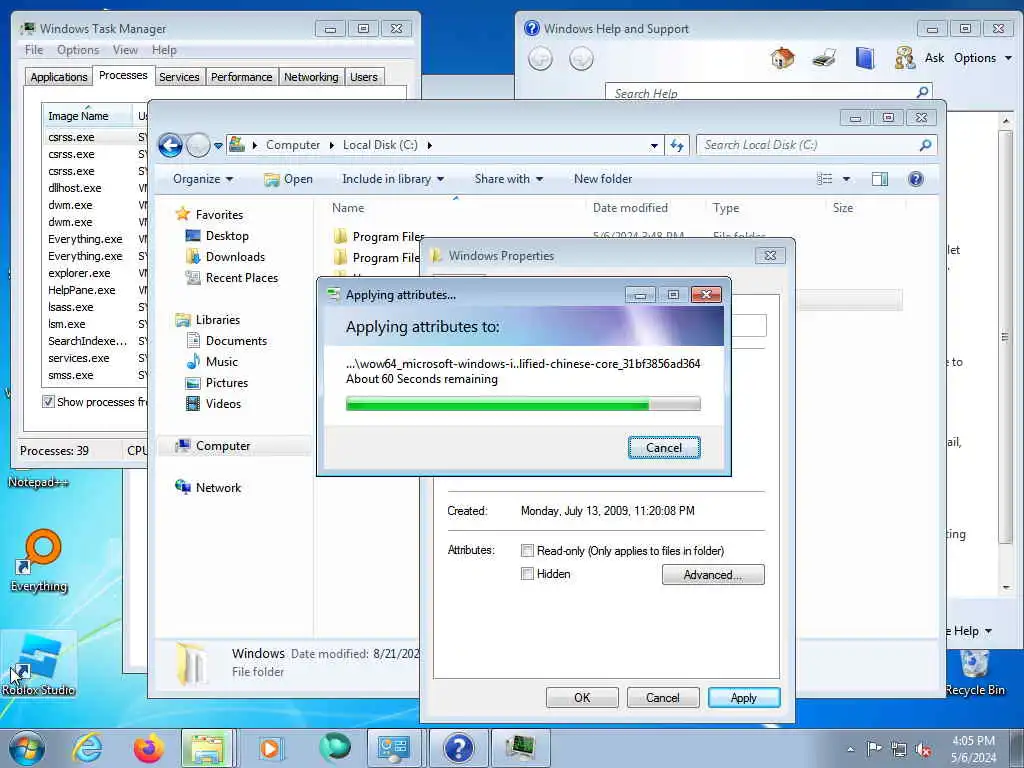Show hidden tray icons arrow
Screen dimensions: 1024x768
coord(850,750)
